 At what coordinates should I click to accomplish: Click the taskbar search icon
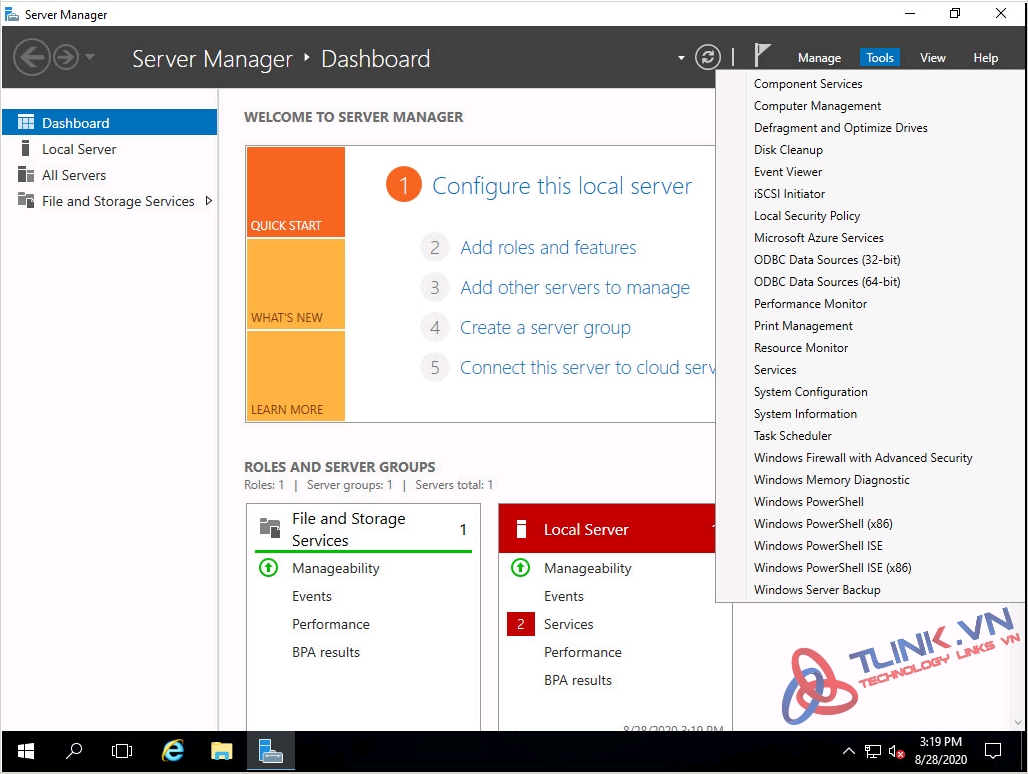point(74,750)
